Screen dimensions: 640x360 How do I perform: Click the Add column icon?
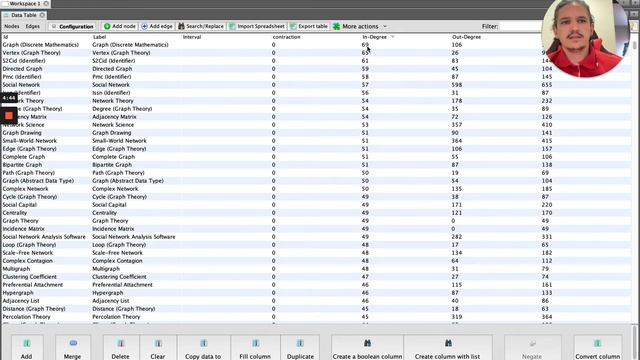tap(27, 344)
